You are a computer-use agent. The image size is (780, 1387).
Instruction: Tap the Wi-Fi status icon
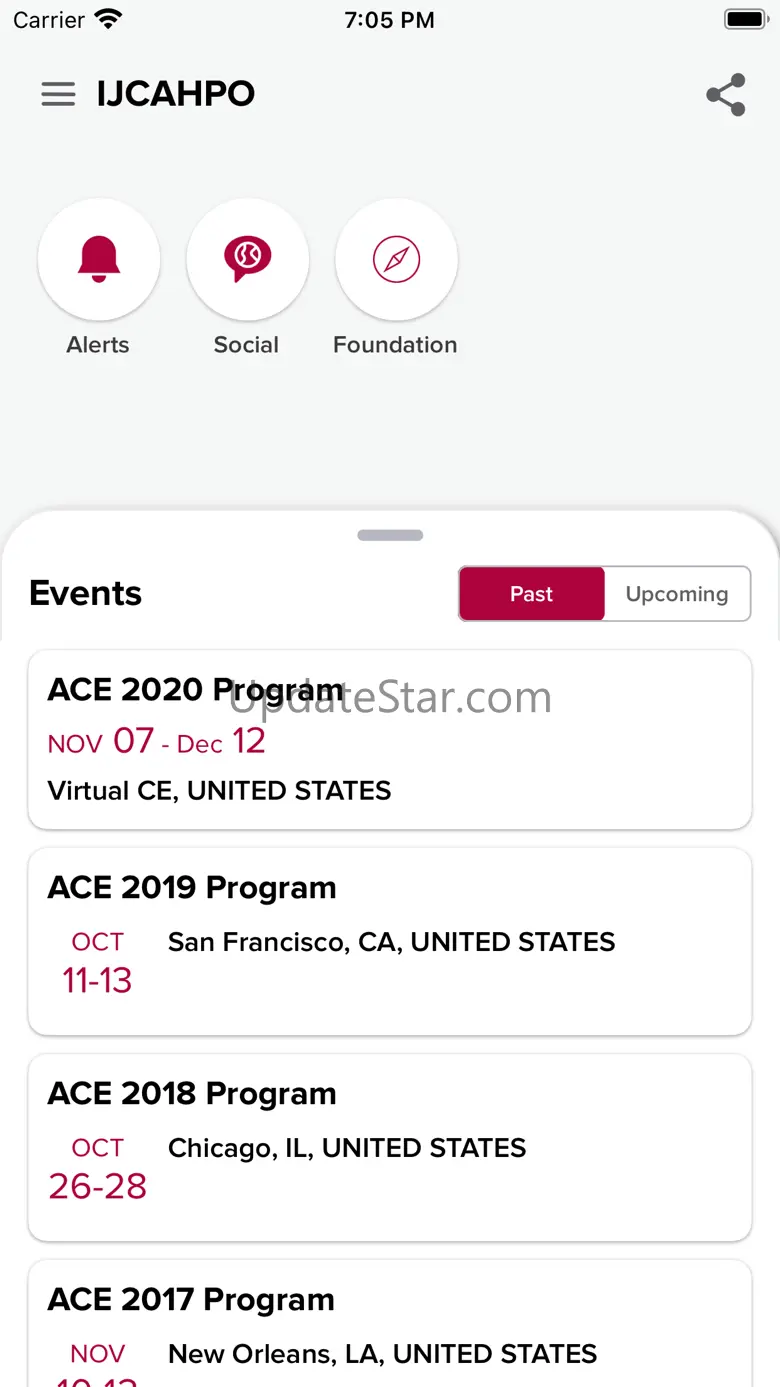[x=107, y=19]
